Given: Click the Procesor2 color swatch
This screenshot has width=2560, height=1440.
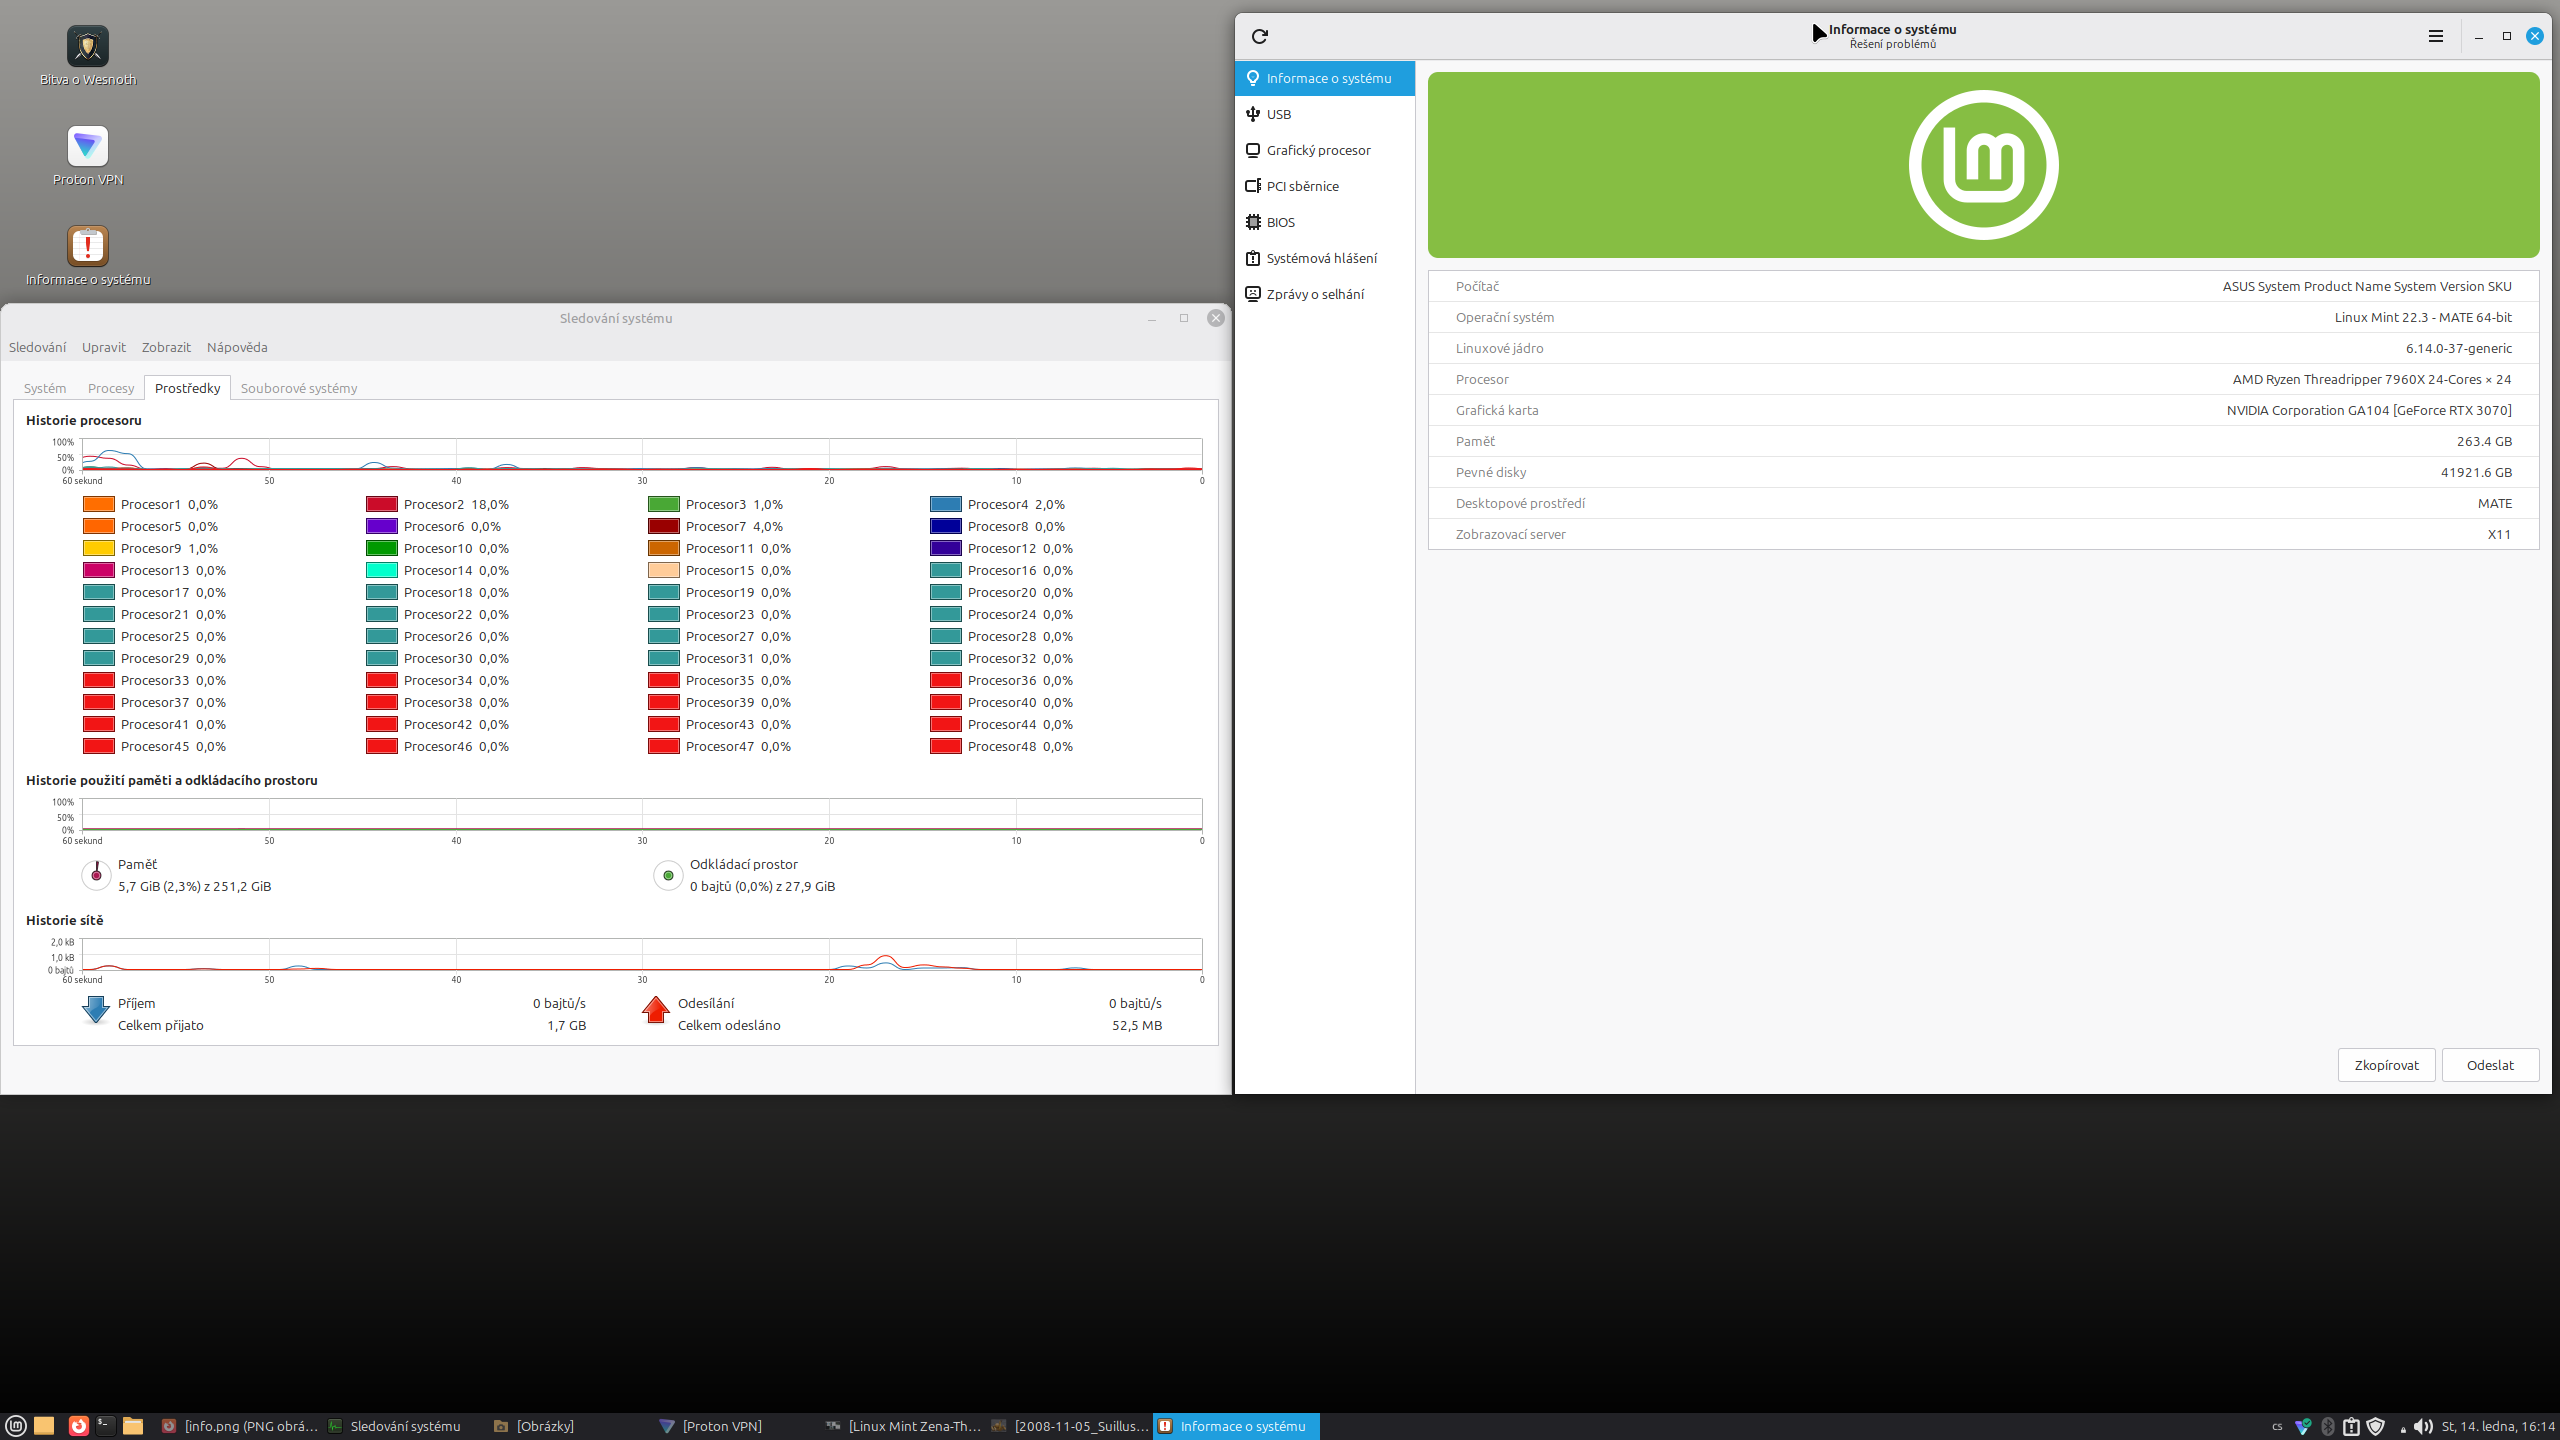Looking at the screenshot, I should 382,504.
